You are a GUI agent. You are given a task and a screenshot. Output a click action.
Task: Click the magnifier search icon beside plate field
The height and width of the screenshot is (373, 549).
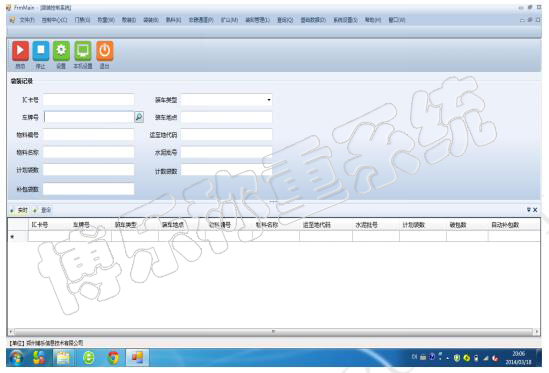tap(139, 117)
